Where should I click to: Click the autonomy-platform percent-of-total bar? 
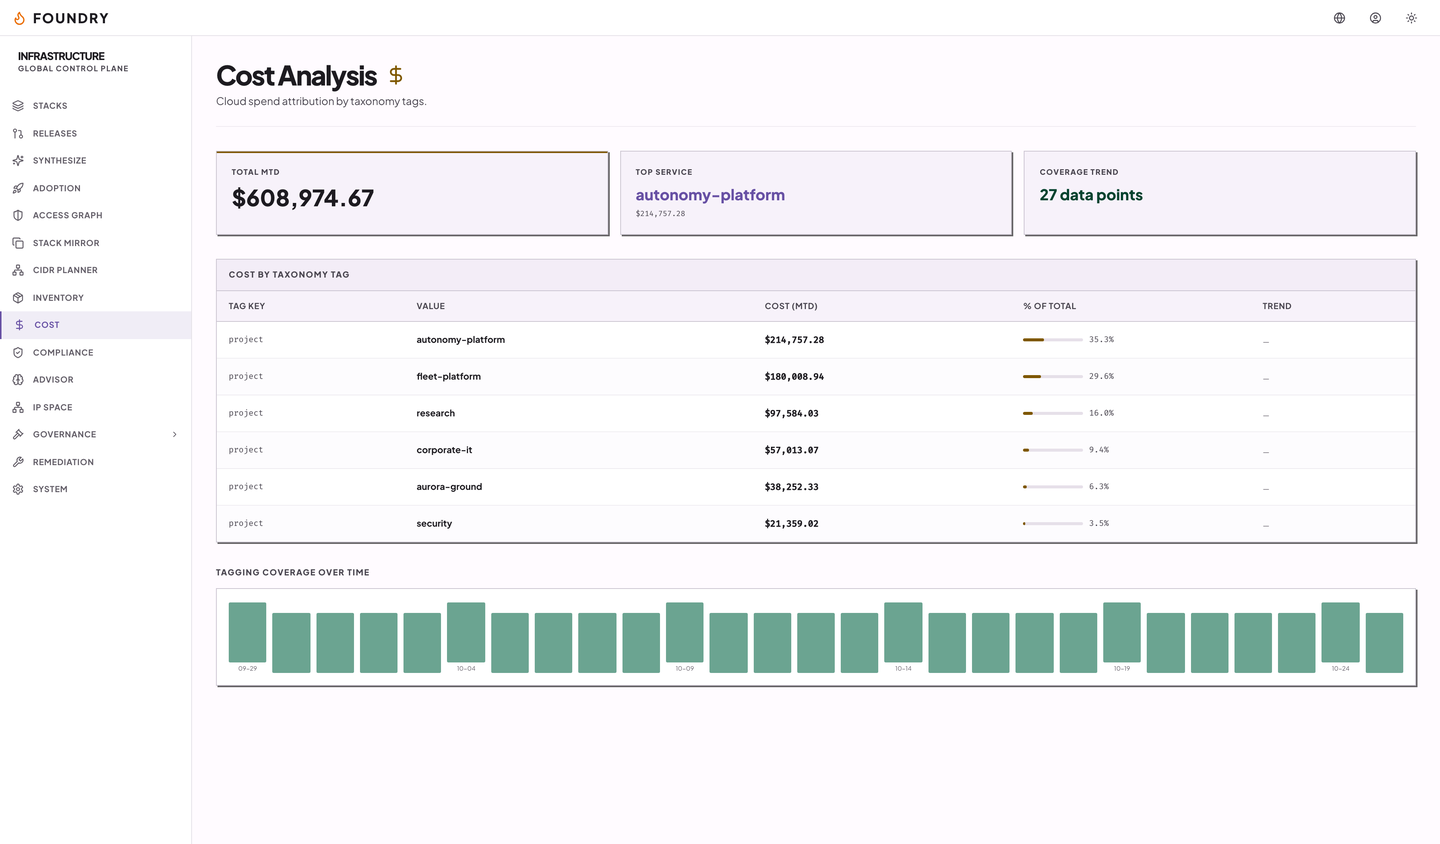(x=1053, y=340)
